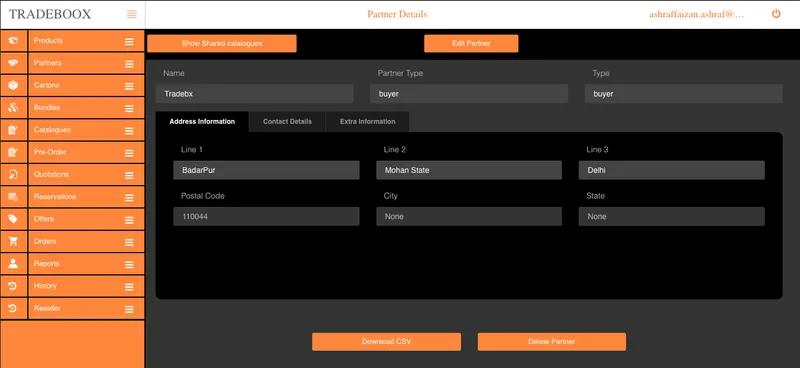Click the Name field containing Tradebx
The height and width of the screenshot is (368, 800).
coord(255,94)
